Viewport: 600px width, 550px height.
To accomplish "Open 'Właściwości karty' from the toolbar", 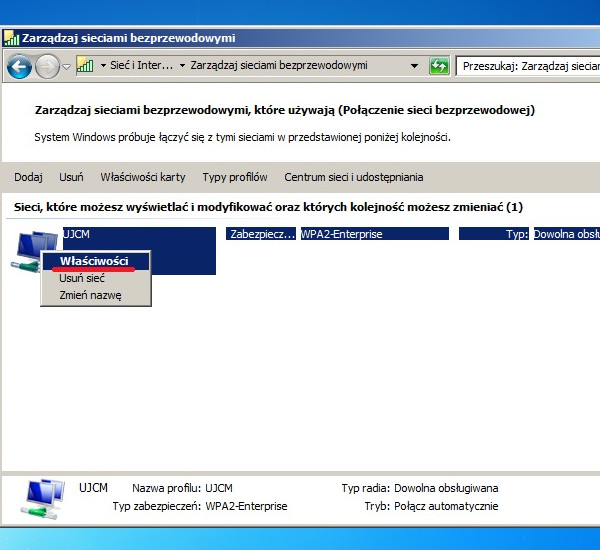I will pyautogui.click(x=143, y=177).
